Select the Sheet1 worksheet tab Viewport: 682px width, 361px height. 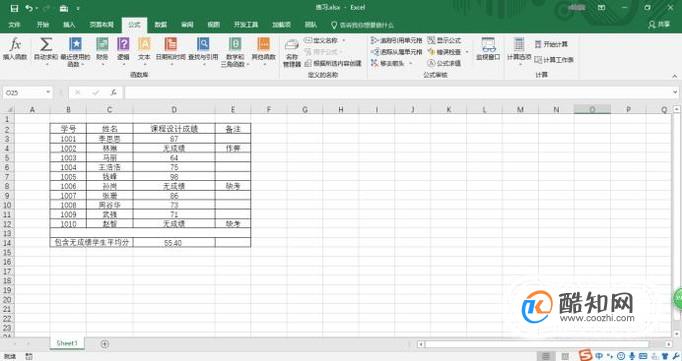pos(67,343)
